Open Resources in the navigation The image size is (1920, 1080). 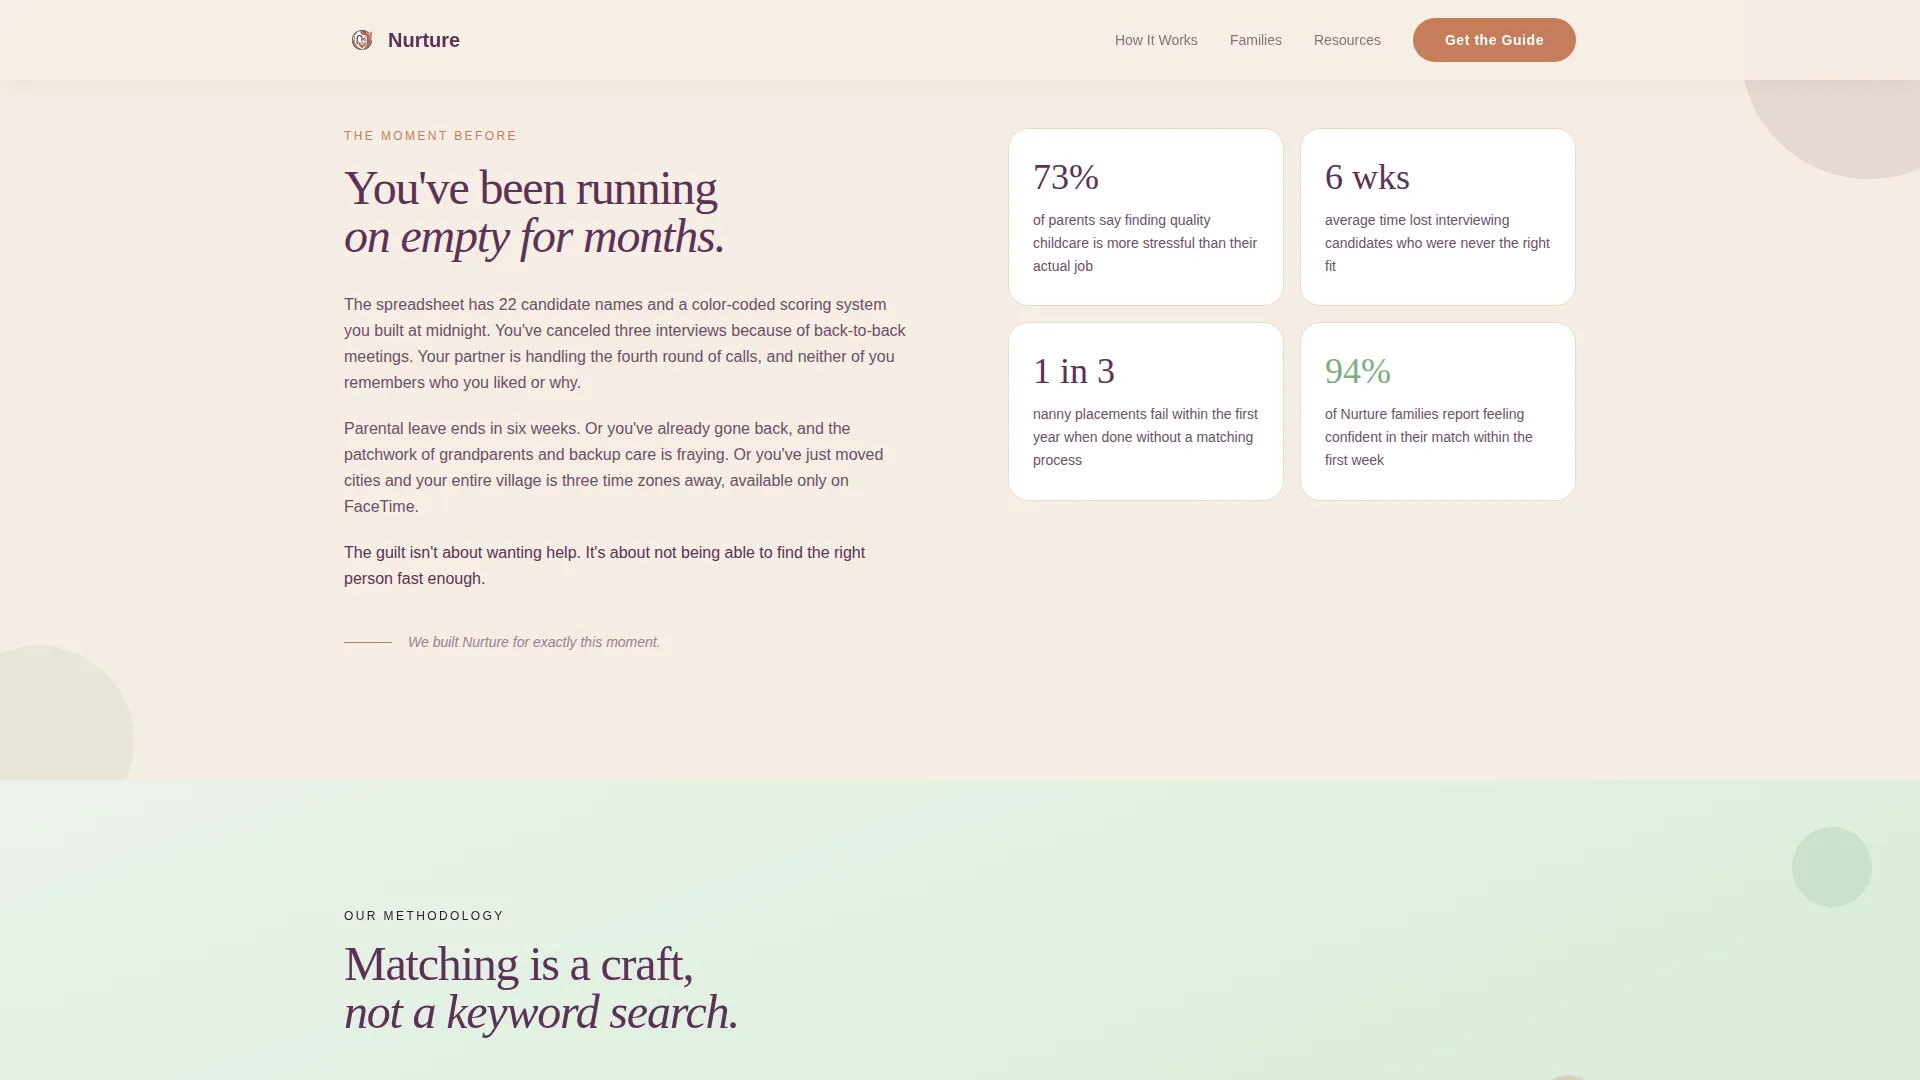coord(1347,40)
